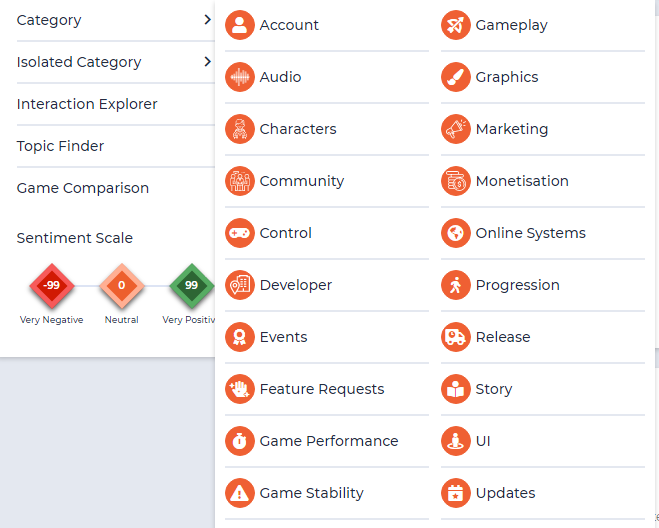
Task: Click the Account person icon
Action: 240,25
